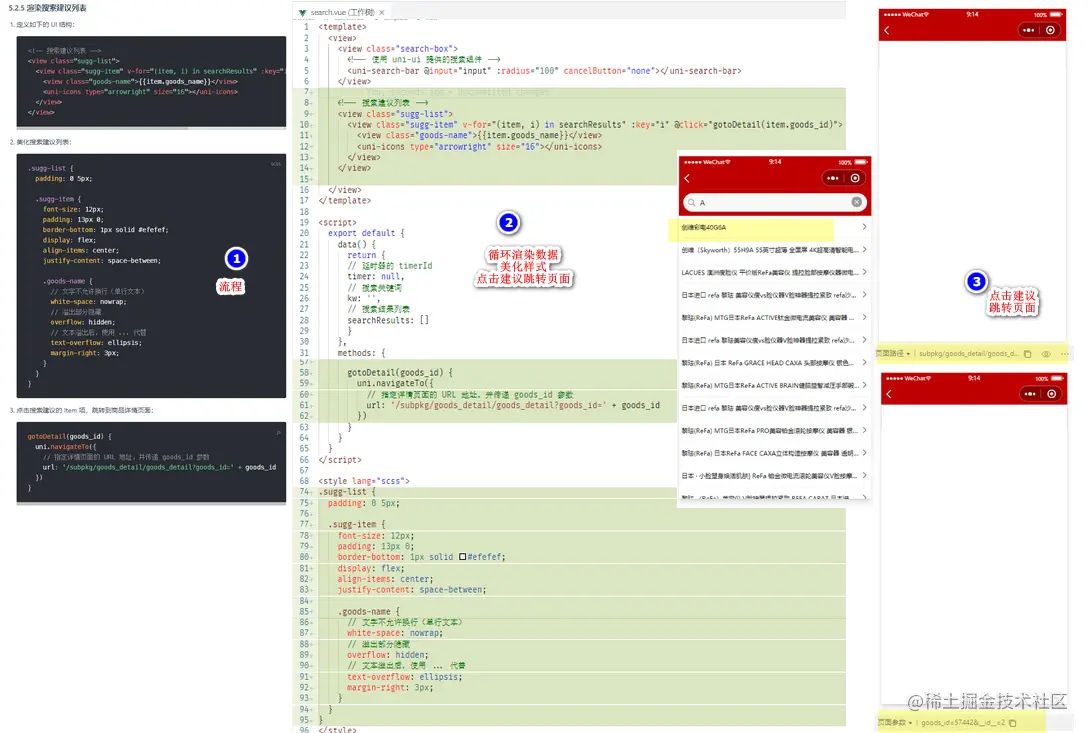Image resolution: width=1089 pixels, height=733 pixels.
Task: Toggle the eye preview icon beside page path
Action: [1046, 354]
